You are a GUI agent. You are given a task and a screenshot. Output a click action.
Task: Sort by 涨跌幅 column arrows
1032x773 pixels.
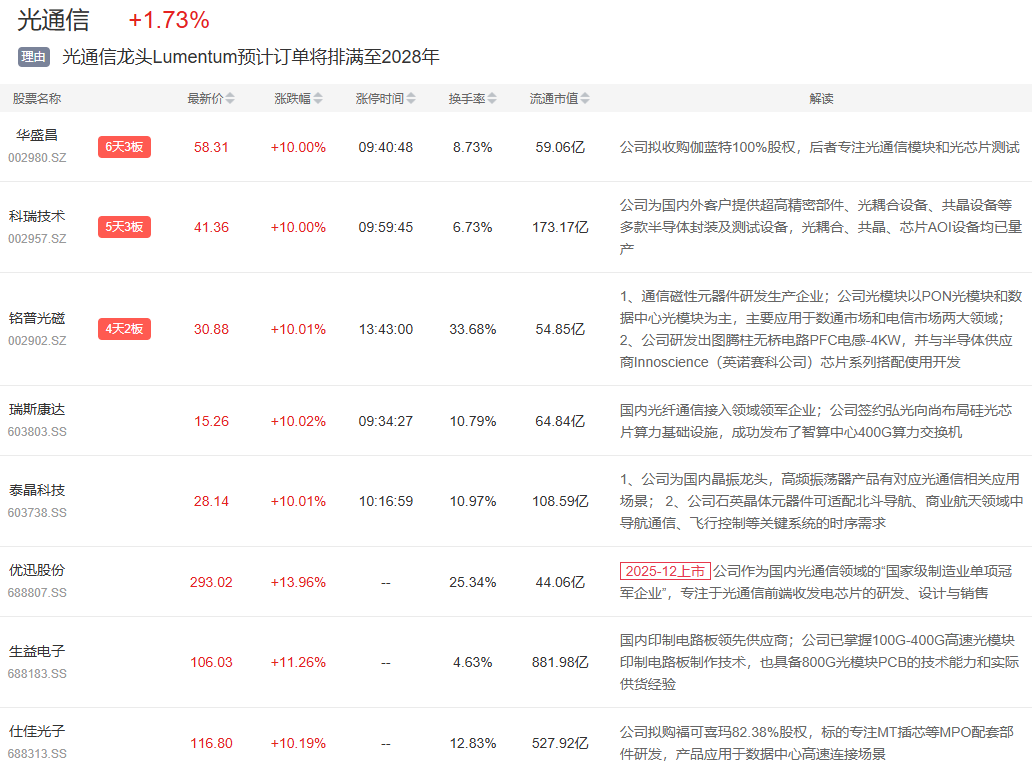[318, 99]
